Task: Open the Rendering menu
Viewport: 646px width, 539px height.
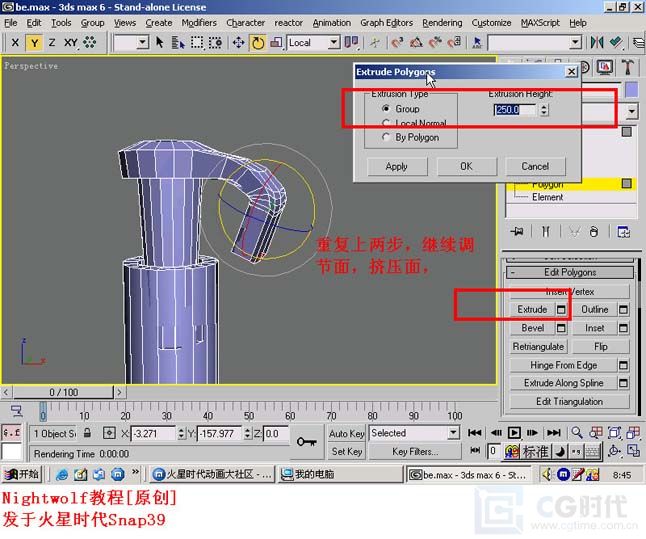Action: pyautogui.click(x=442, y=23)
